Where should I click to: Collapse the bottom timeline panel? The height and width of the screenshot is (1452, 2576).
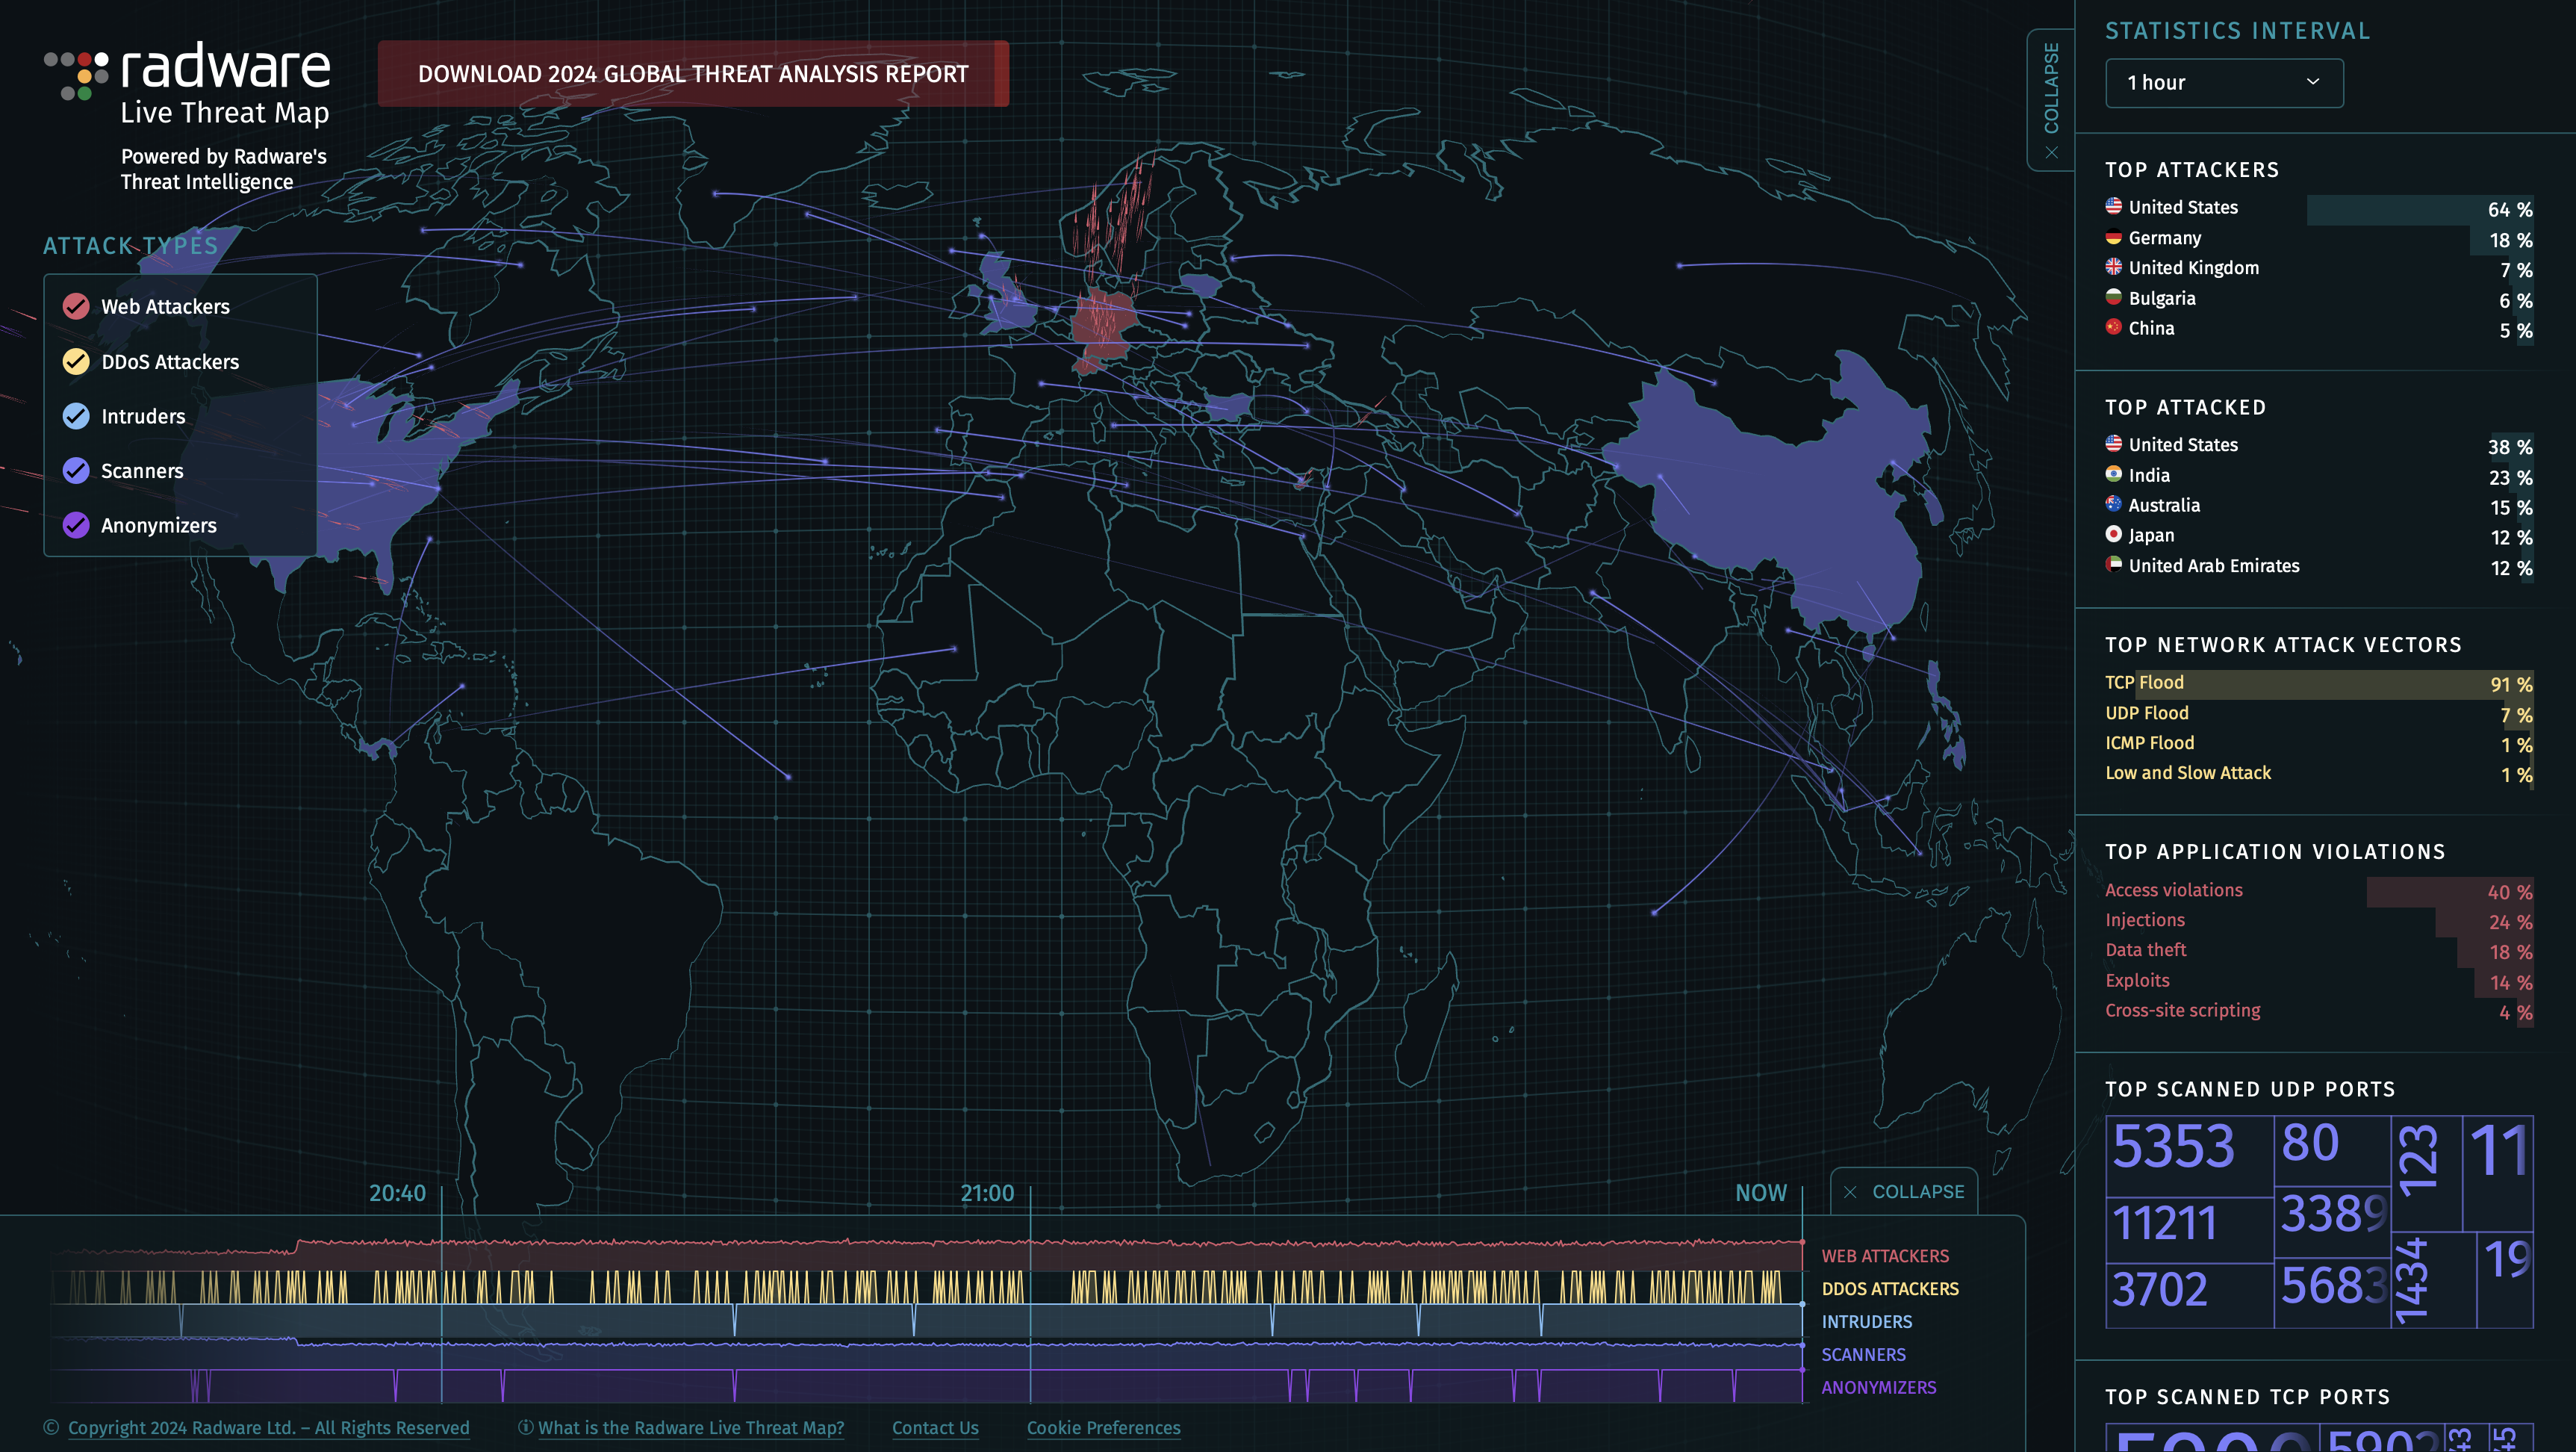point(1904,1191)
